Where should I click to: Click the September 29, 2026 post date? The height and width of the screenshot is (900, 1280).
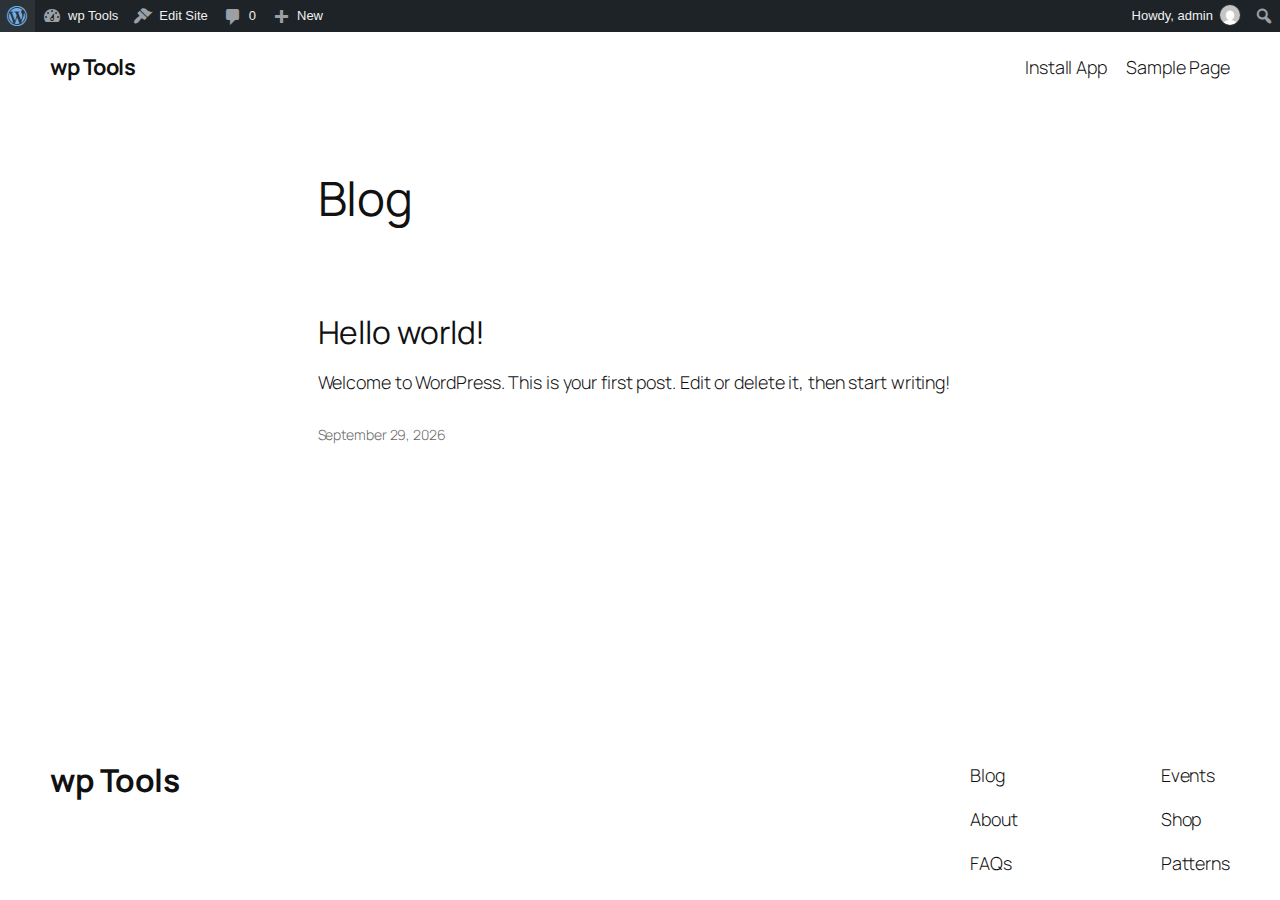(381, 435)
